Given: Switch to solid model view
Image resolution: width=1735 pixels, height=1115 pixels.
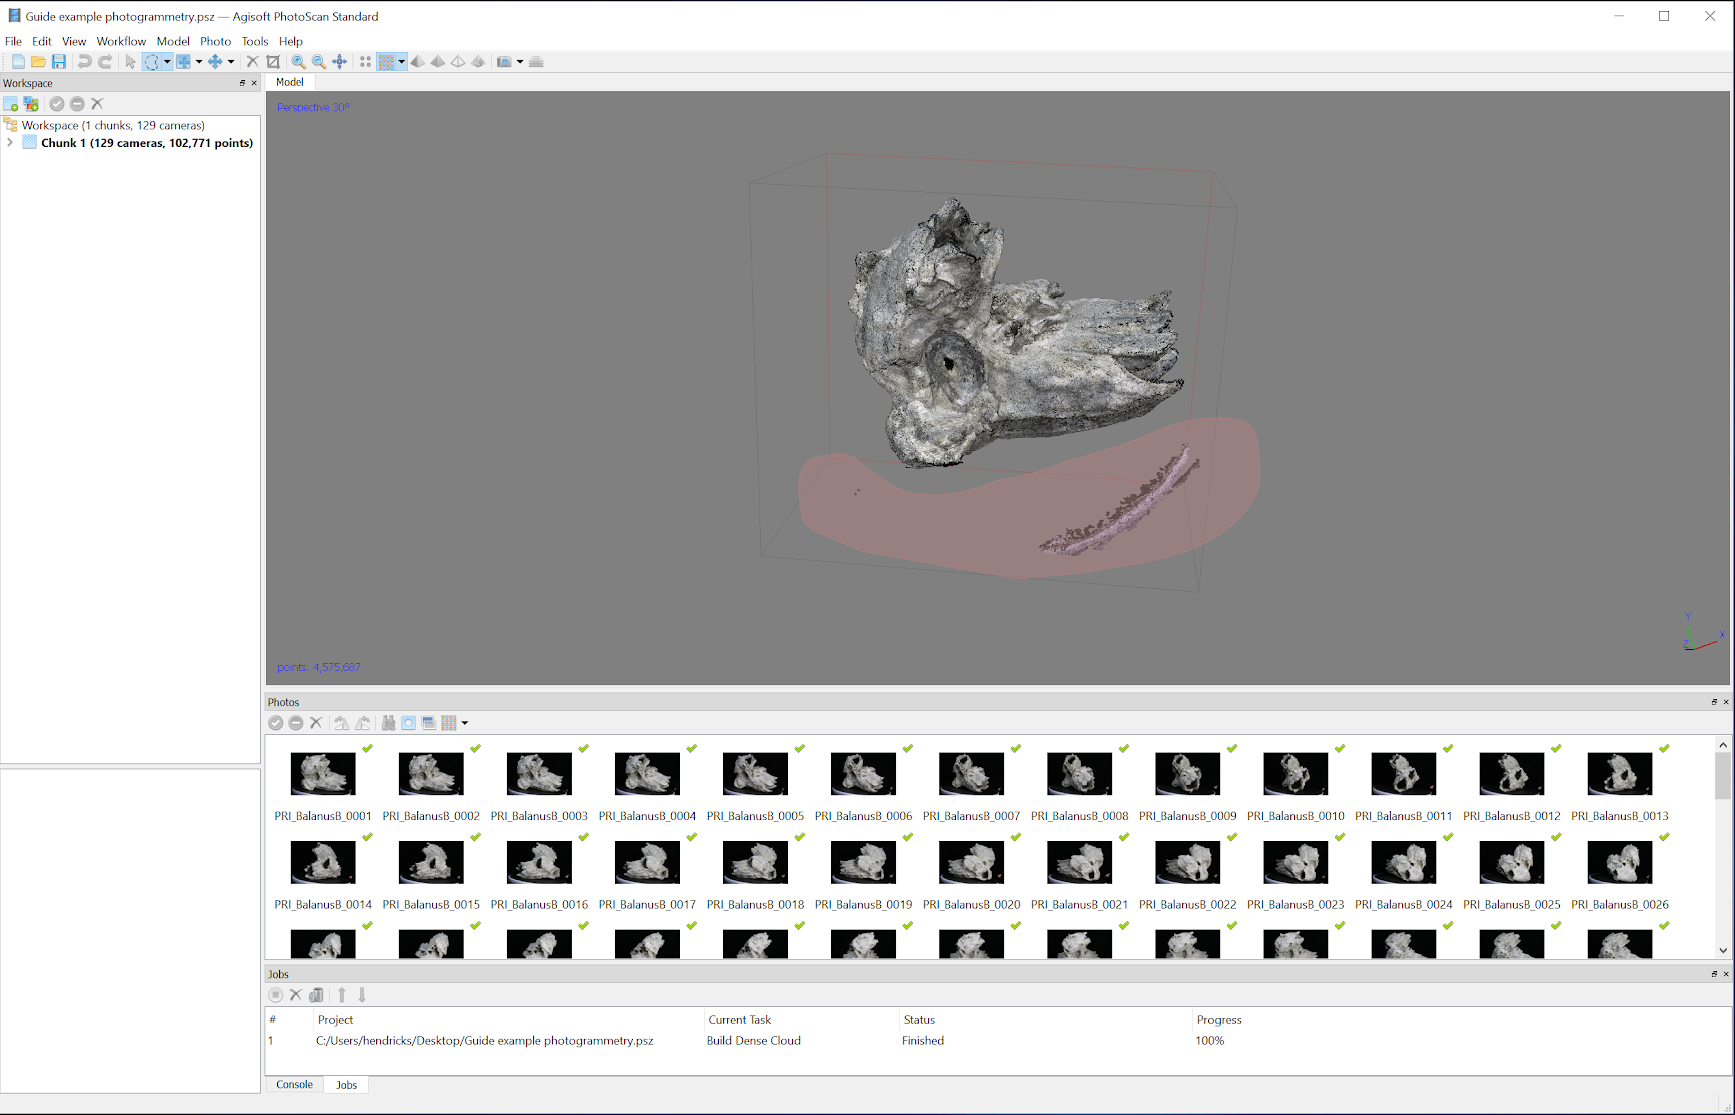Looking at the screenshot, I should pyautogui.click(x=437, y=62).
